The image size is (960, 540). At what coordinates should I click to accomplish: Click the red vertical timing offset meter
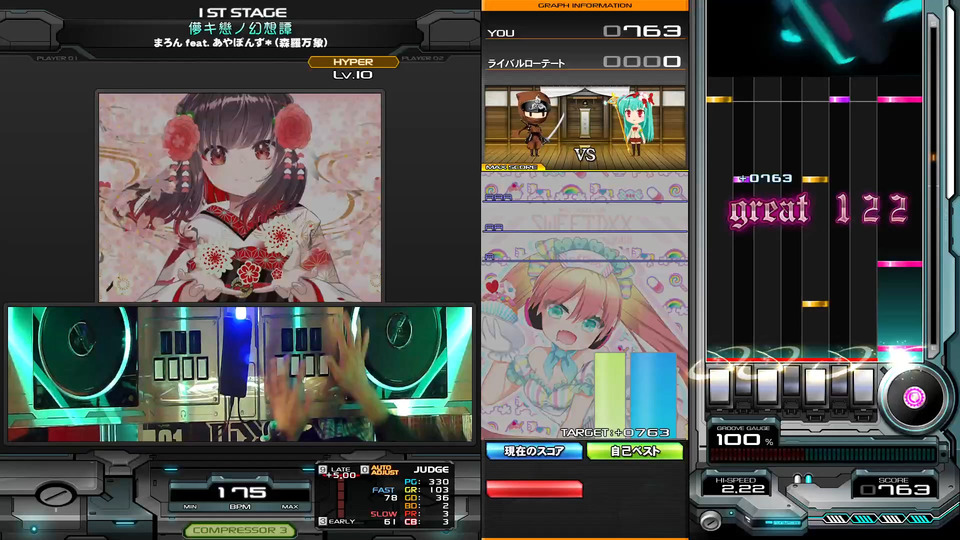point(341,498)
